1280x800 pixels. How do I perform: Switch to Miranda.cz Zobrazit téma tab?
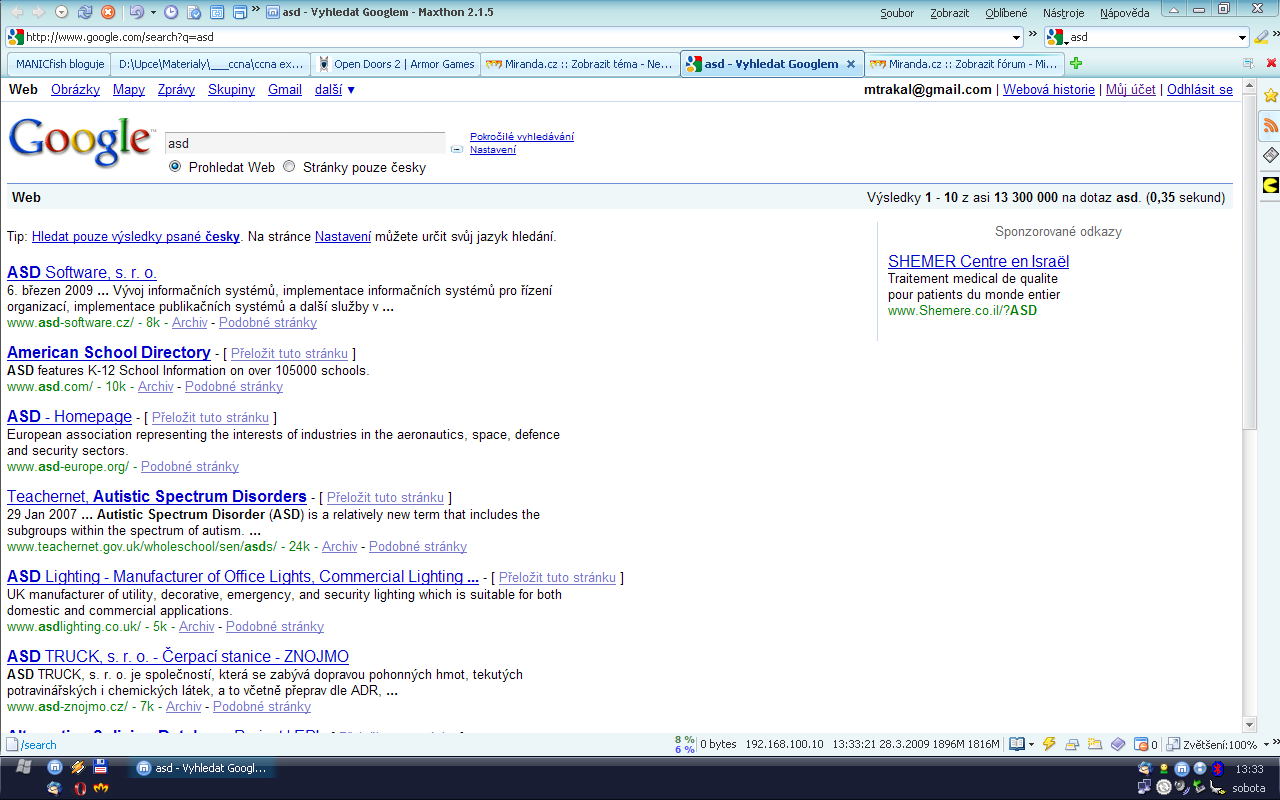(579, 64)
